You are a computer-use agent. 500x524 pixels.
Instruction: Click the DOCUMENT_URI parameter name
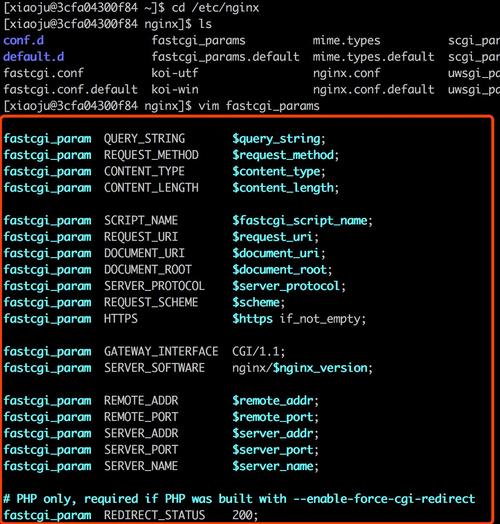pos(144,253)
